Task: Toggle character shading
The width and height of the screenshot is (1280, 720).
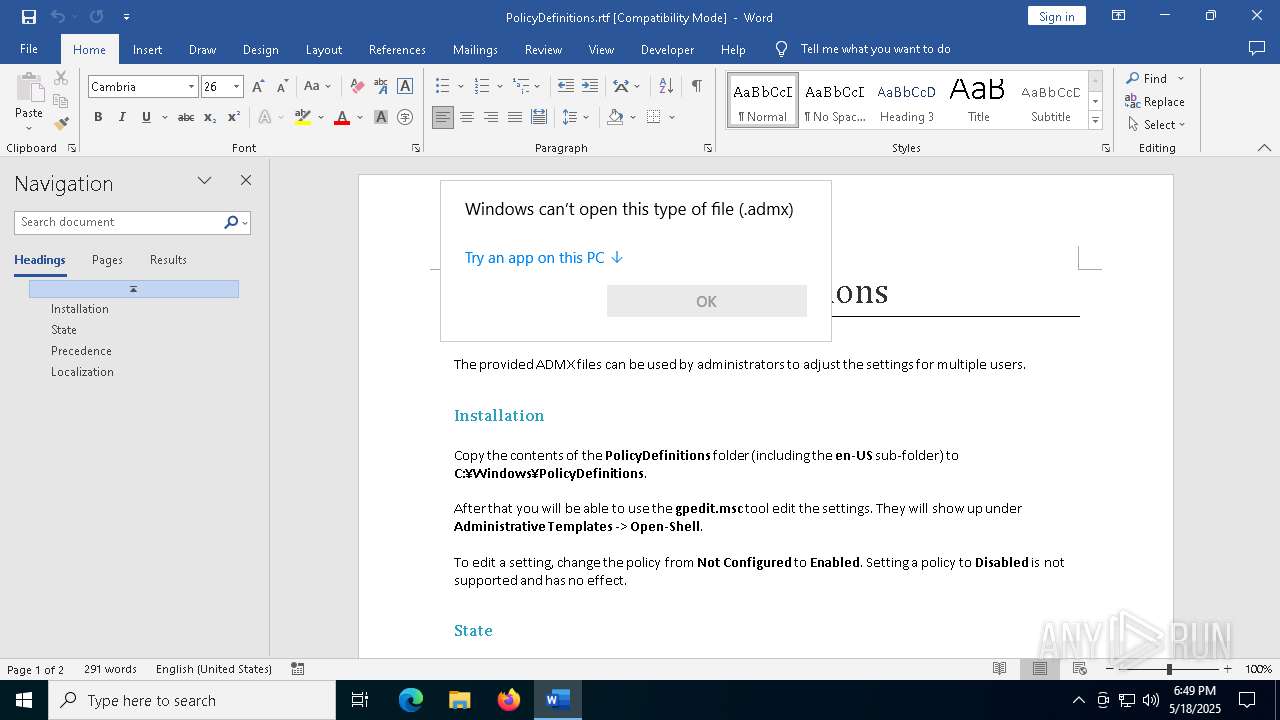Action: tap(381, 117)
